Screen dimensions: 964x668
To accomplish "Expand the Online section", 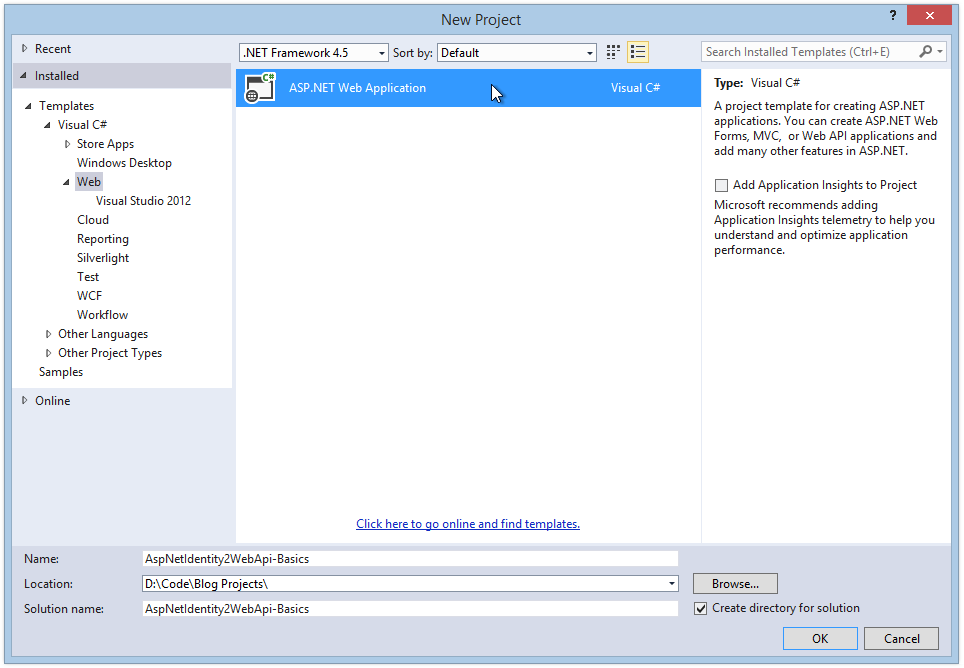I will point(24,400).
